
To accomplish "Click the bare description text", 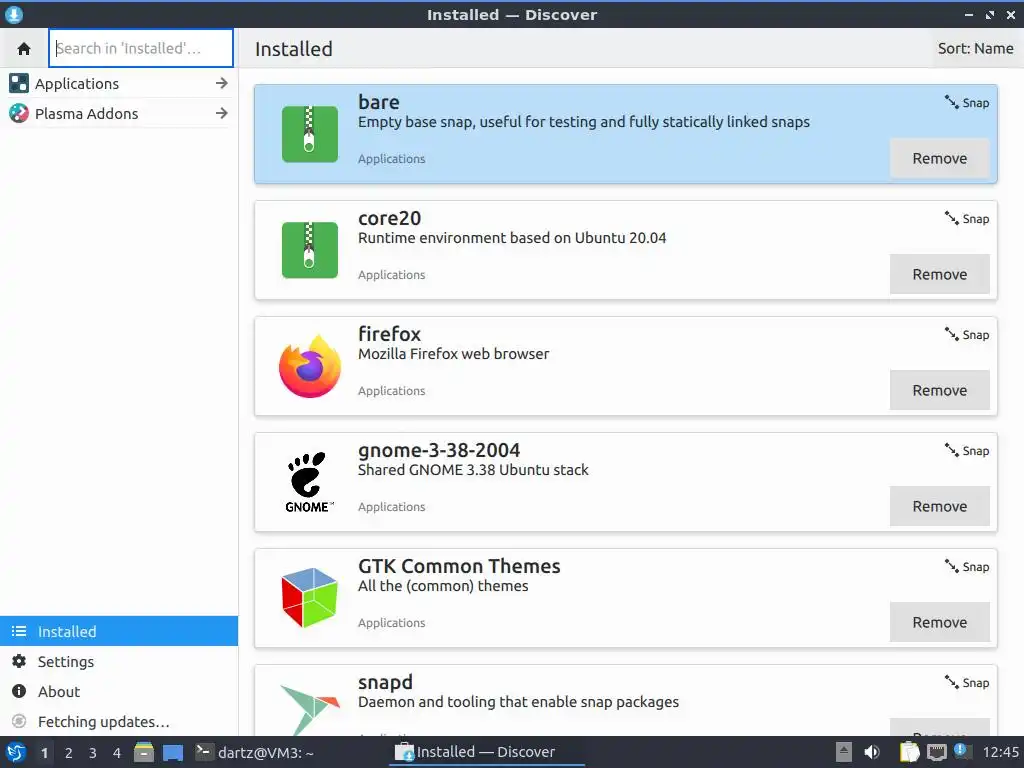I will coord(584,122).
